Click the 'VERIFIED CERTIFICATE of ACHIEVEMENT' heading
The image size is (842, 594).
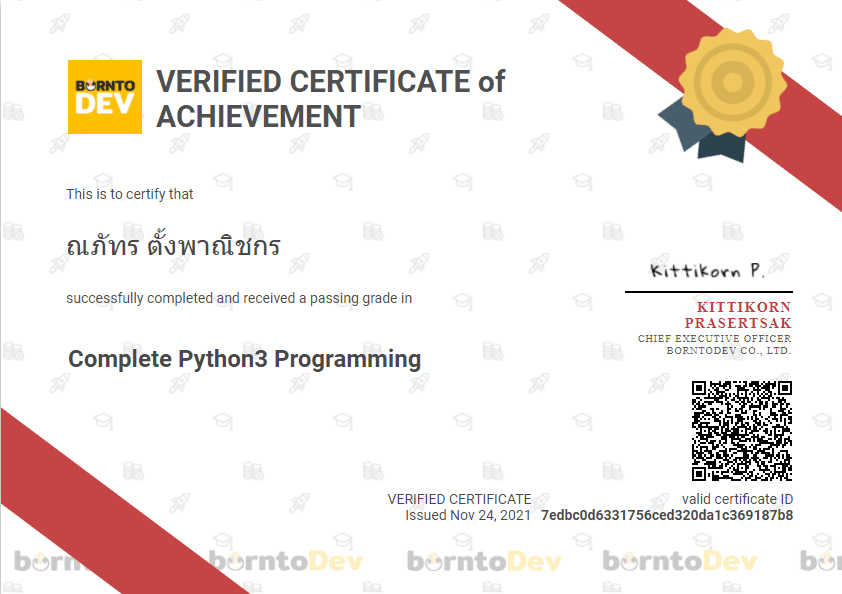(x=330, y=99)
